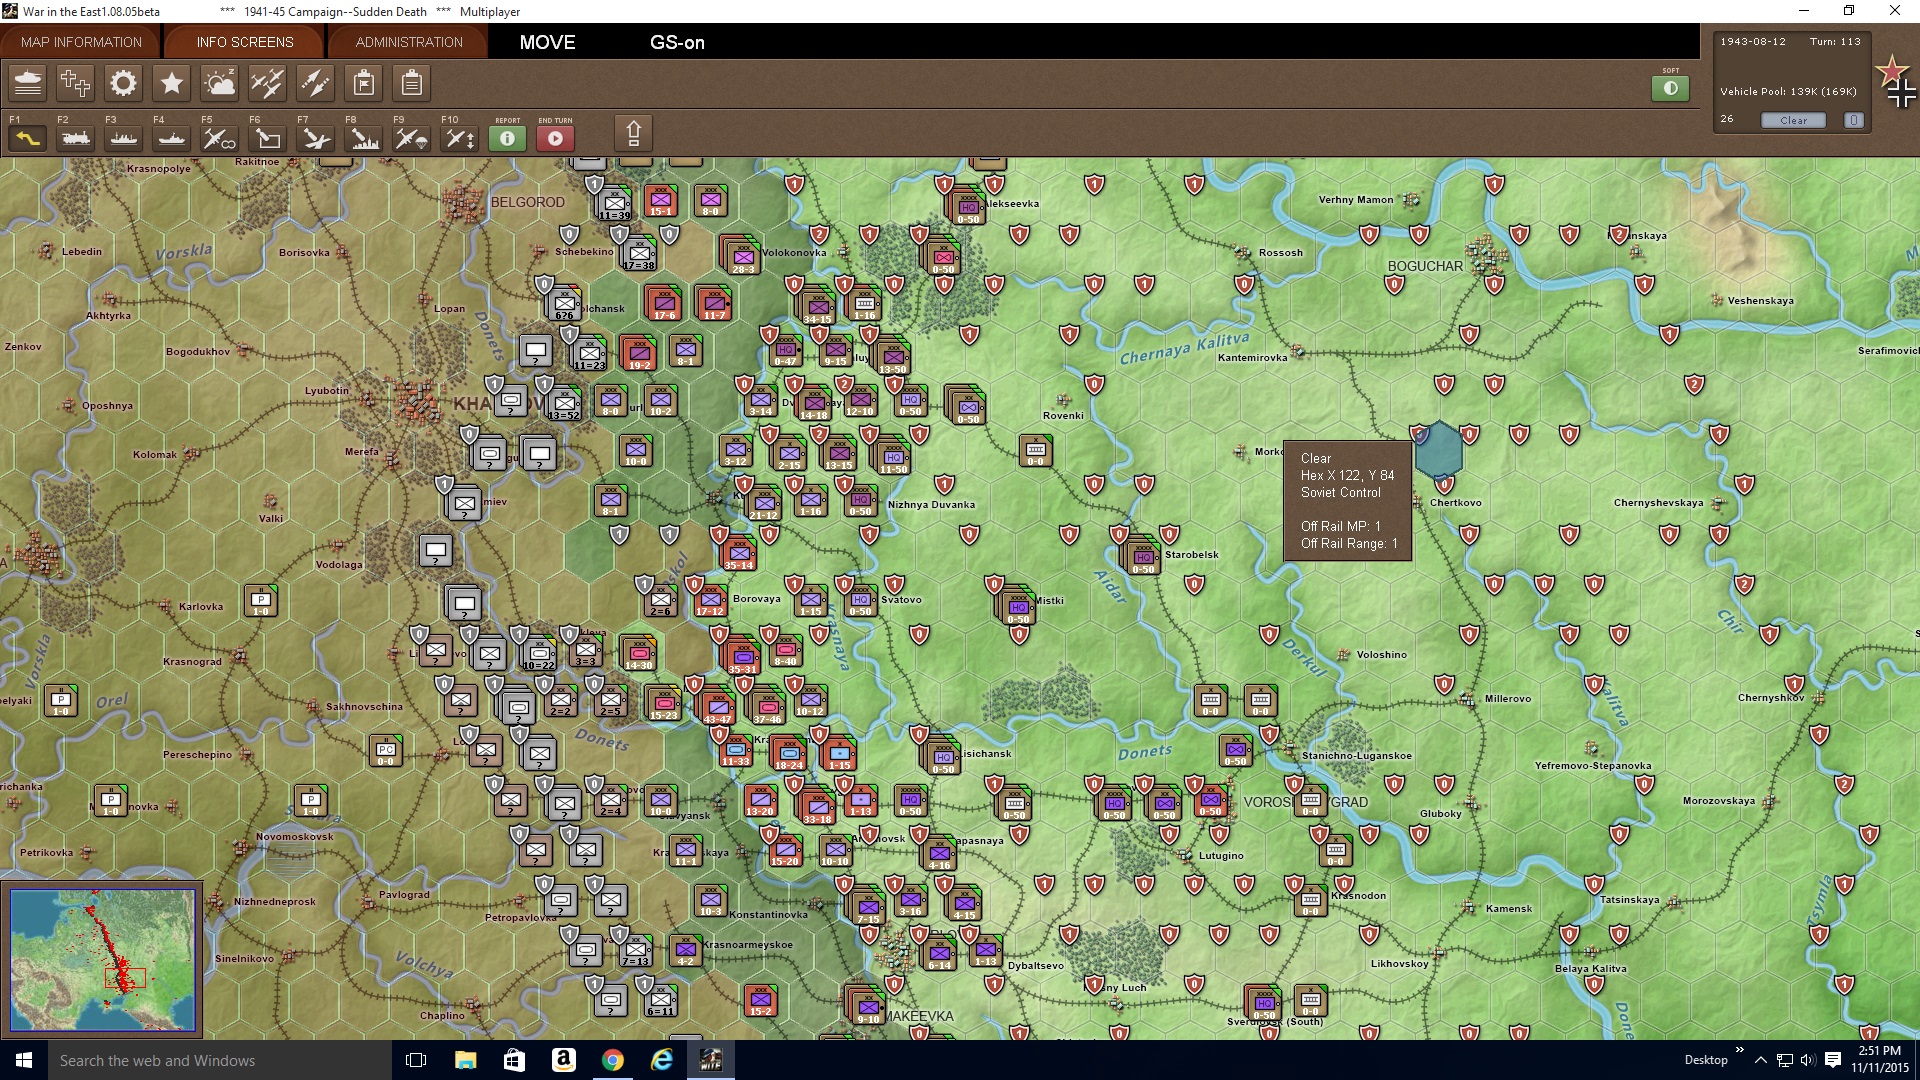Image resolution: width=1920 pixels, height=1080 pixels.
Task: Select the grey 11=39 German unit
Action: (x=613, y=203)
